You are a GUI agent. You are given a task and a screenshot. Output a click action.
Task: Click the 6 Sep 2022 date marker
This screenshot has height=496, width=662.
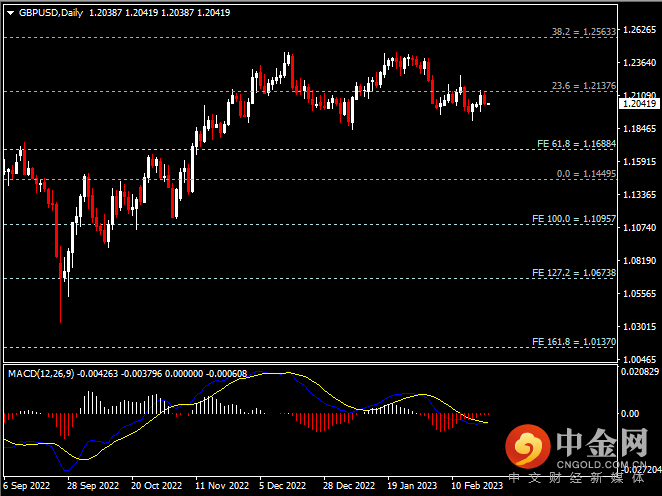click(x=28, y=487)
